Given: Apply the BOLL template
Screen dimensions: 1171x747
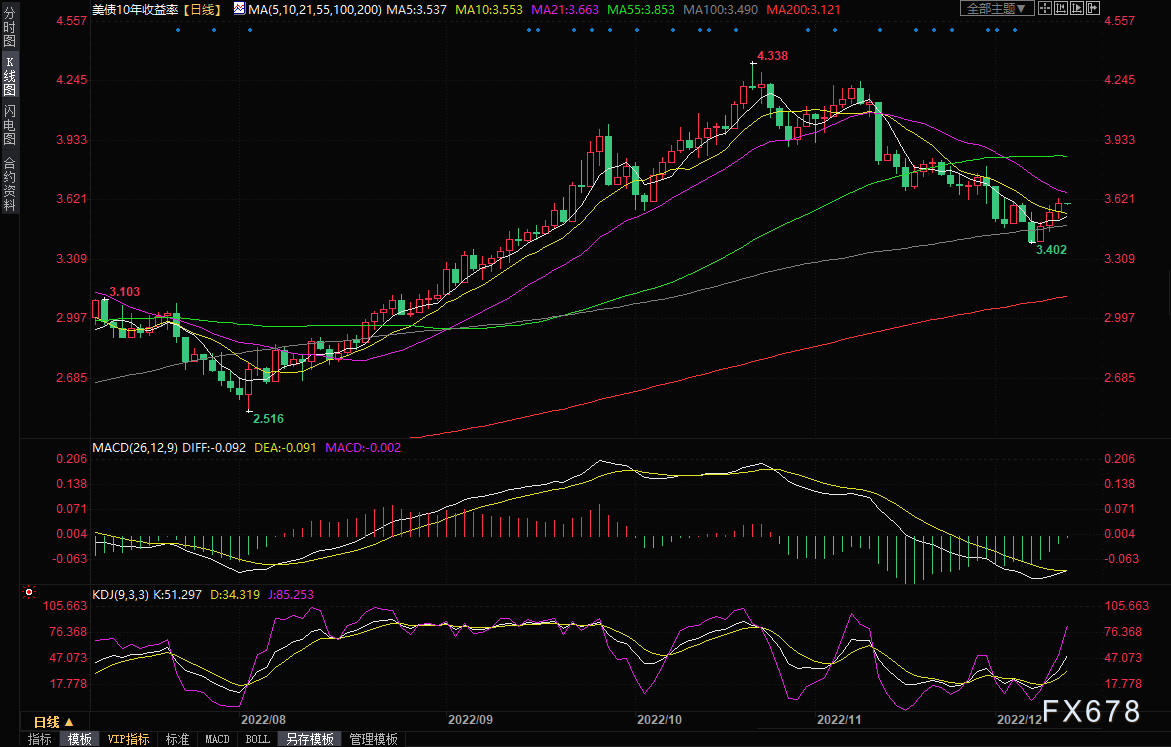Looking at the screenshot, I should 258,739.
